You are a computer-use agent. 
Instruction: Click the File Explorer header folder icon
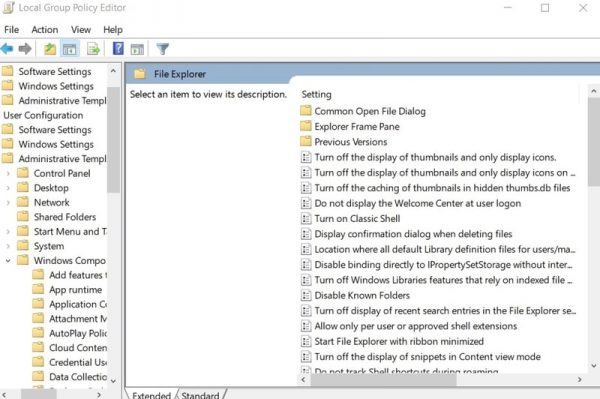coord(140,74)
